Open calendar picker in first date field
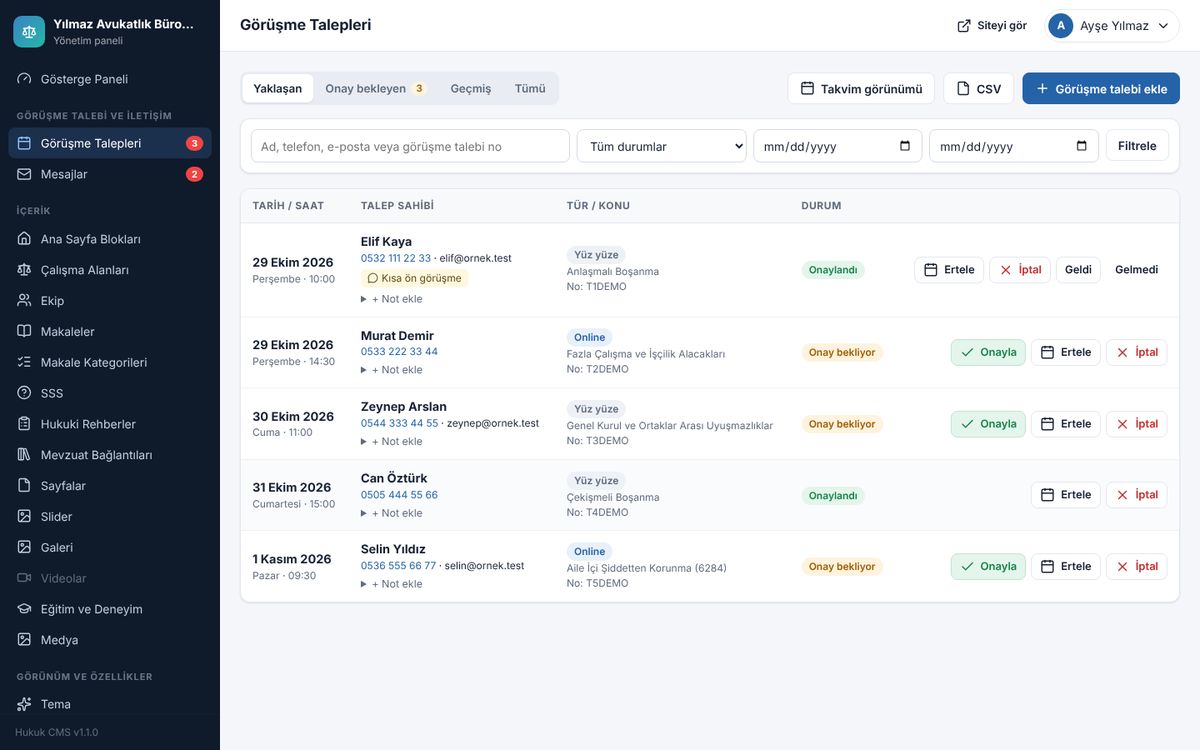1200x750 pixels. [x=905, y=146]
